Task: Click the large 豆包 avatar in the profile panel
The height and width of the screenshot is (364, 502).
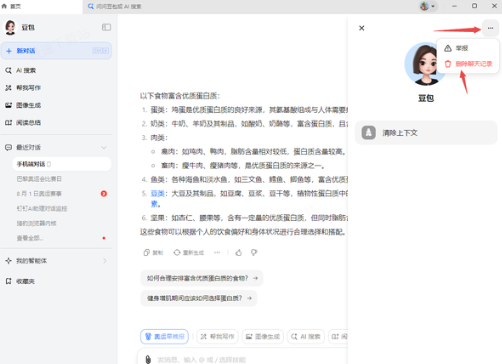Action: [424, 64]
